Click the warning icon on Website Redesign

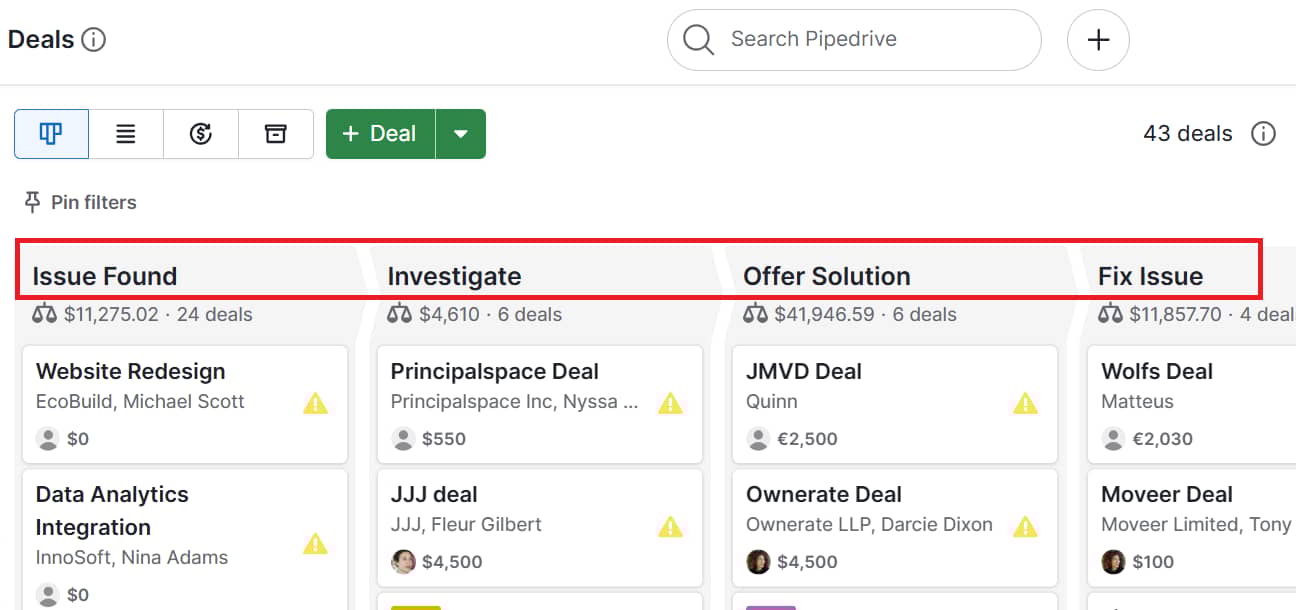point(316,403)
